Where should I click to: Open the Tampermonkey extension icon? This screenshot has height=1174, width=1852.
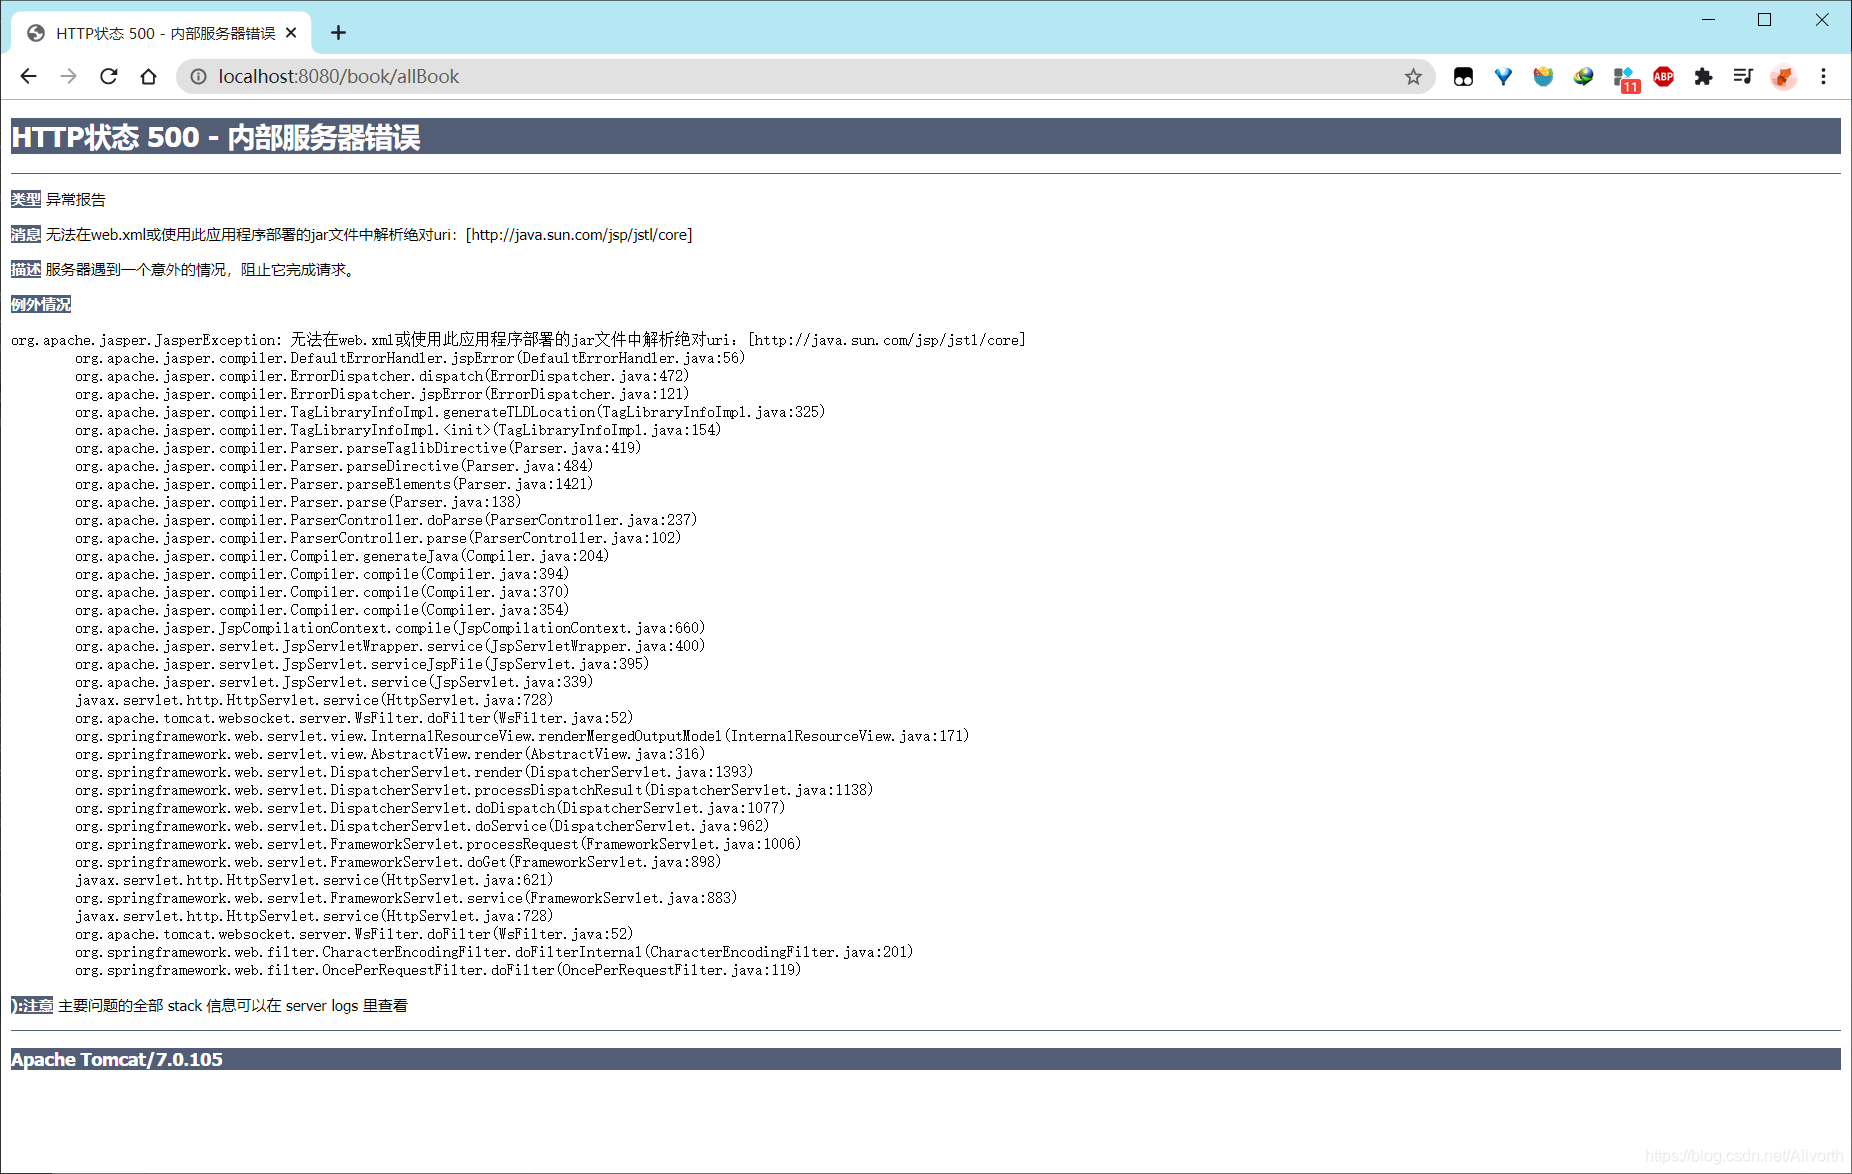1463,76
